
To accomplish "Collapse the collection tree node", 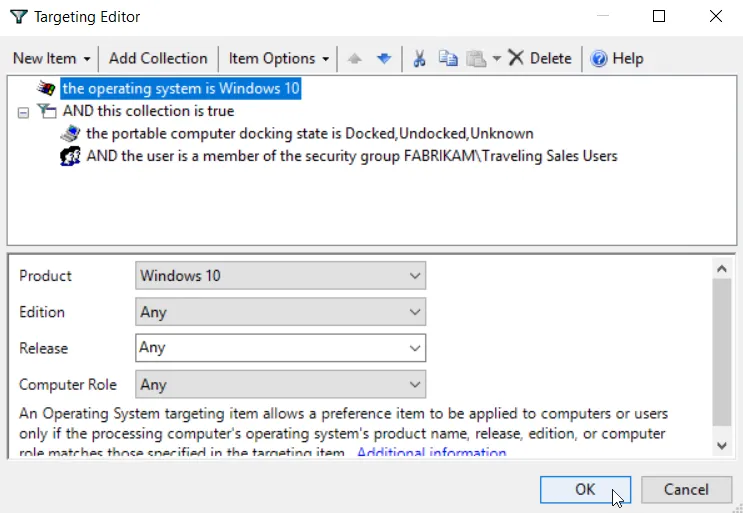I will (x=23, y=113).
